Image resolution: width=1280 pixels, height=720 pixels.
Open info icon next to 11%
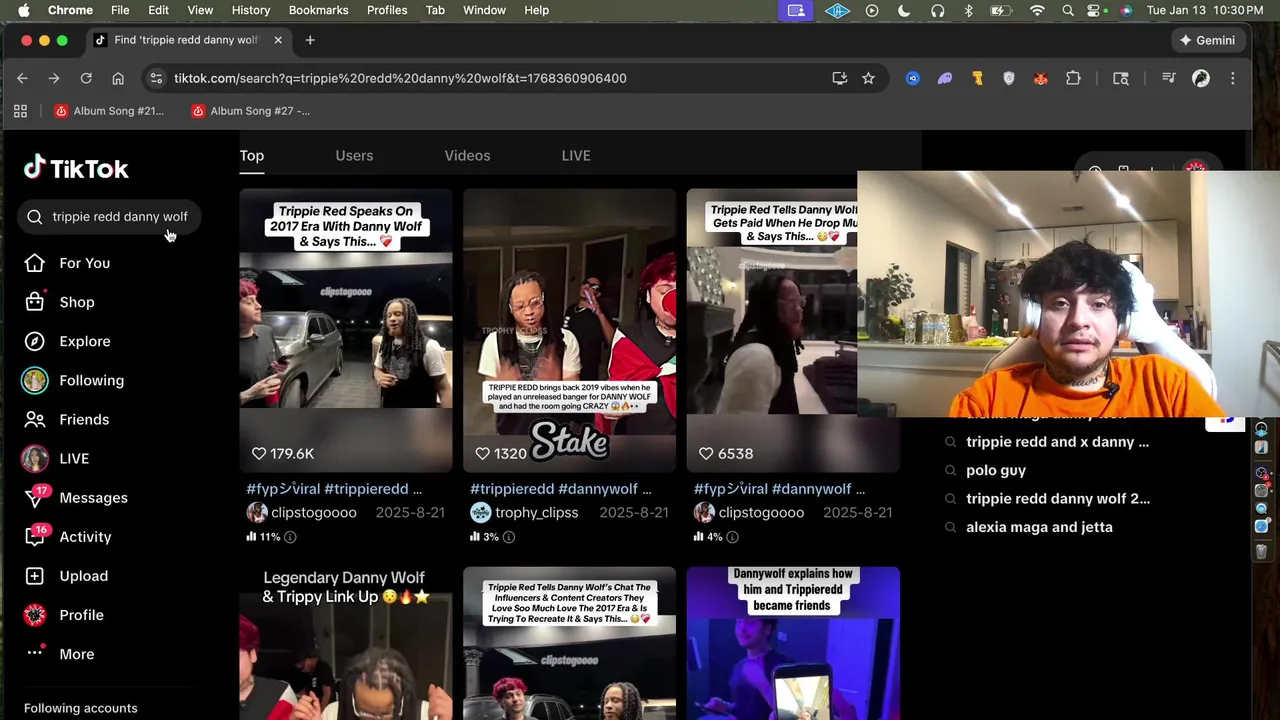click(290, 537)
